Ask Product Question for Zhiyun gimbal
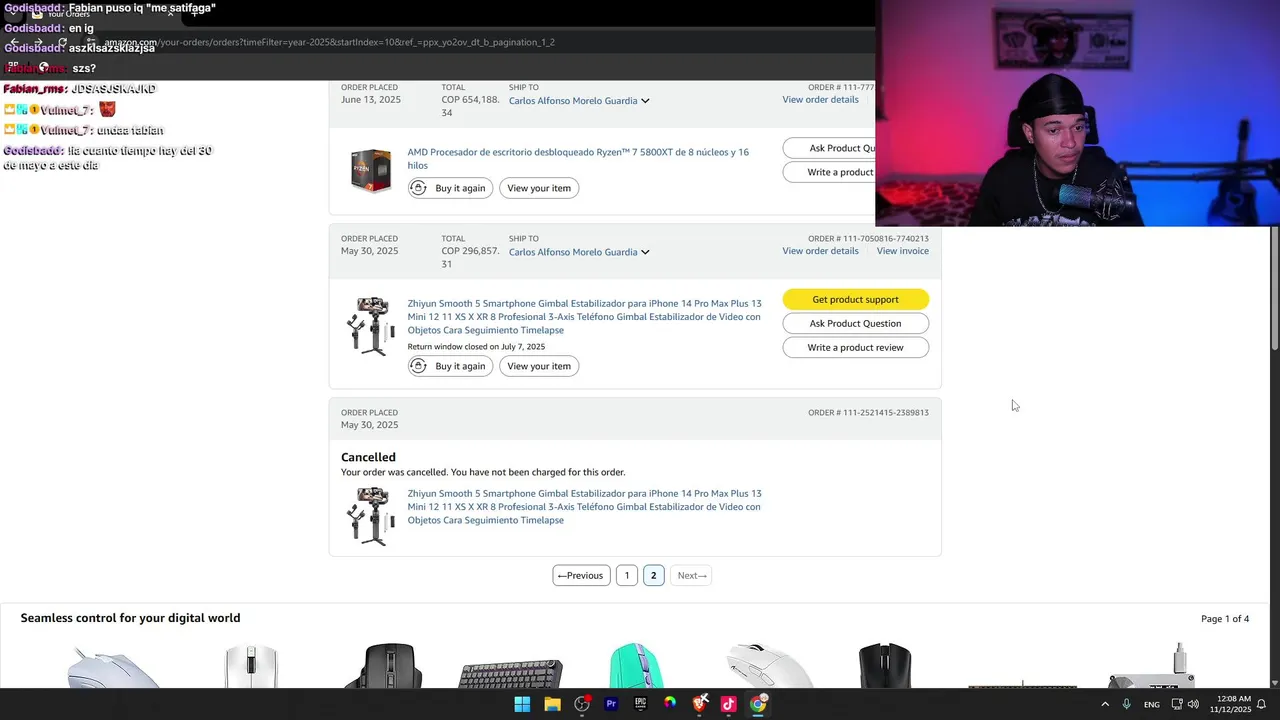Image resolution: width=1280 pixels, height=720 pixels. [855, 323]
